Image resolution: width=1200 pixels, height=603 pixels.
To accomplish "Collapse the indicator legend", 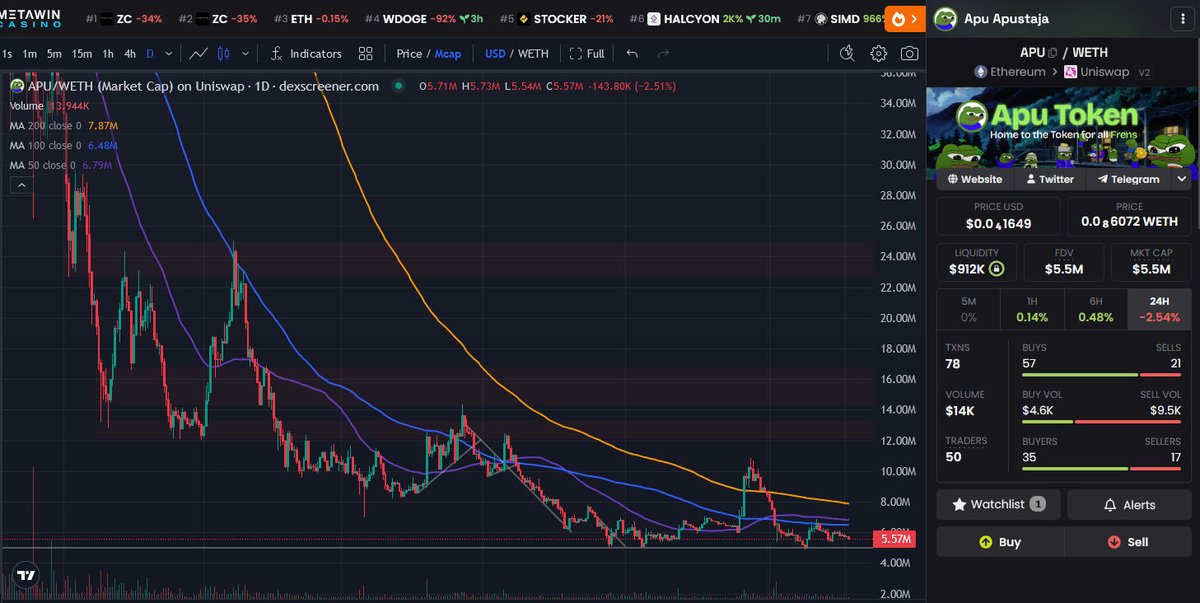I will tap(21, 185).
